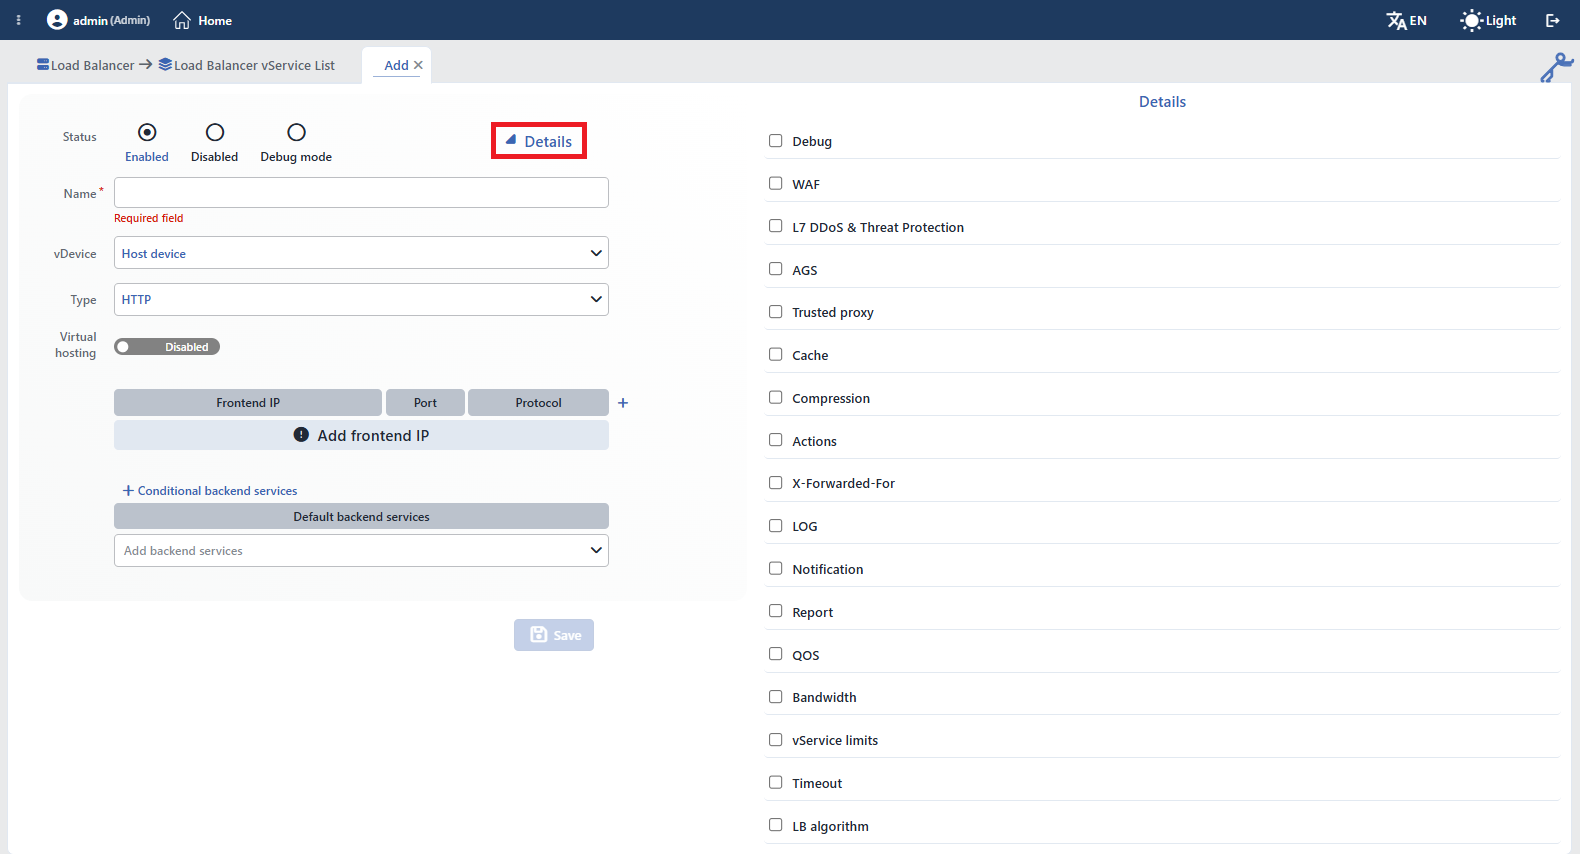Click the admin user avatar icon

(57, 20)
